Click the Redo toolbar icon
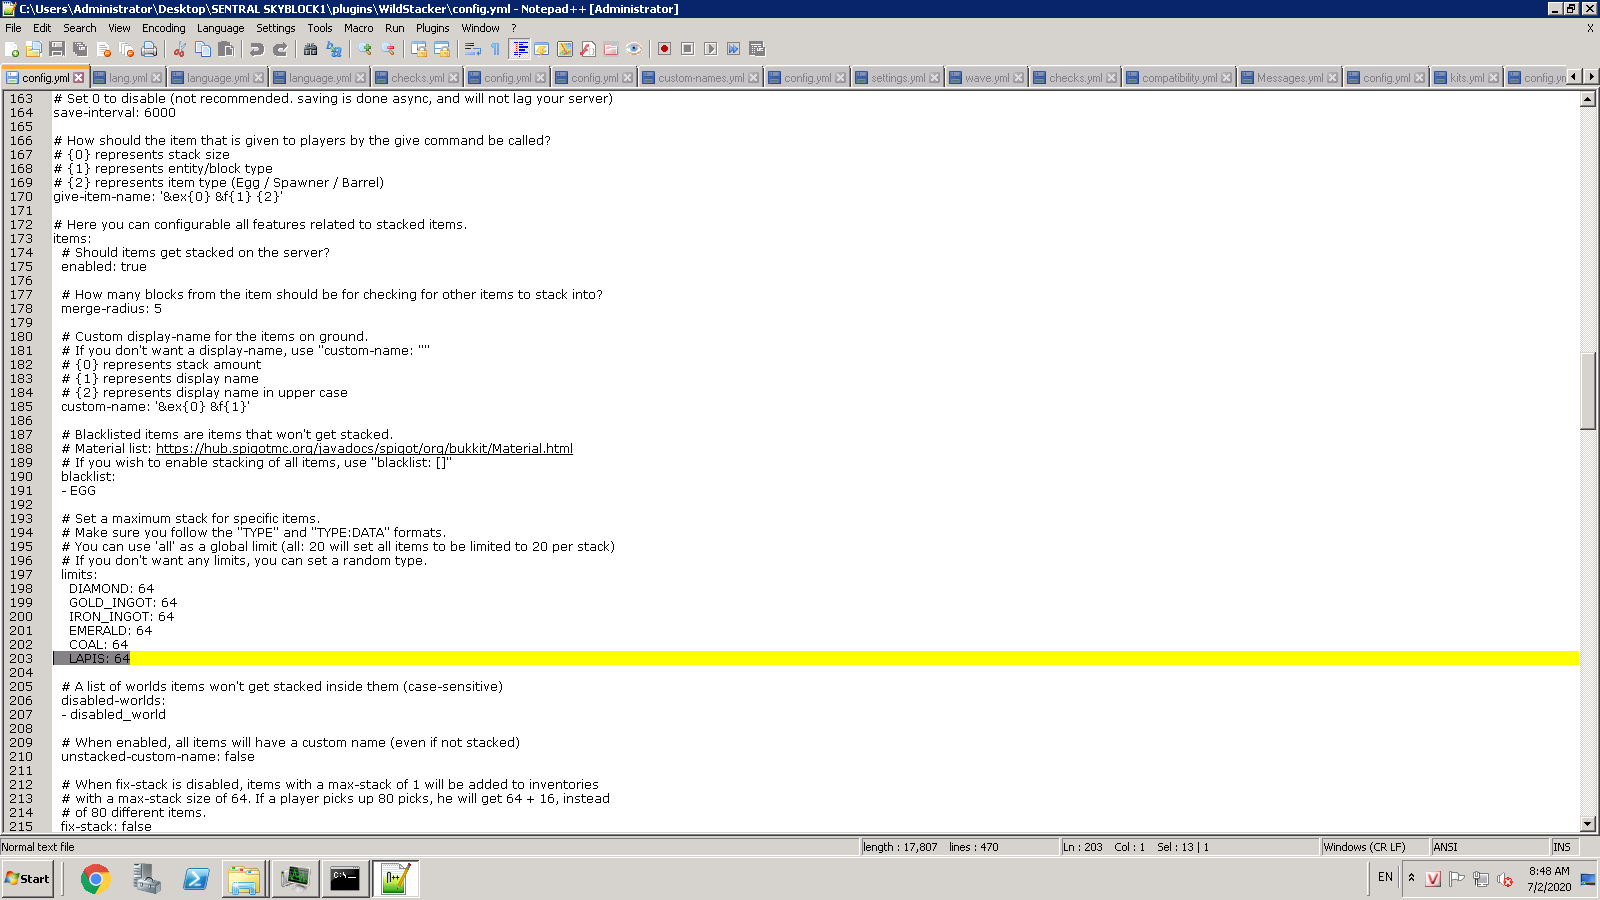Screen dimensions: 1600x900 point(280,49)
